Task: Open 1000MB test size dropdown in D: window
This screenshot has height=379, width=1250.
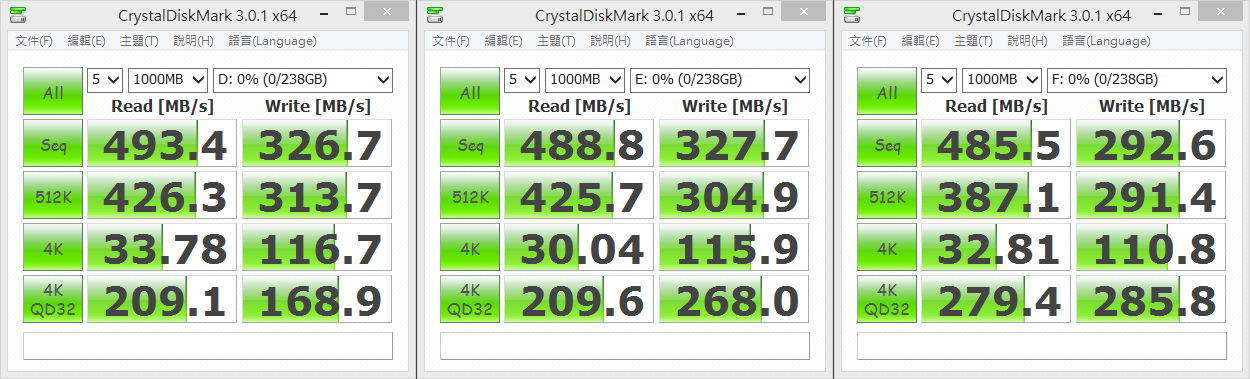Action: click(x=168, y=80)
